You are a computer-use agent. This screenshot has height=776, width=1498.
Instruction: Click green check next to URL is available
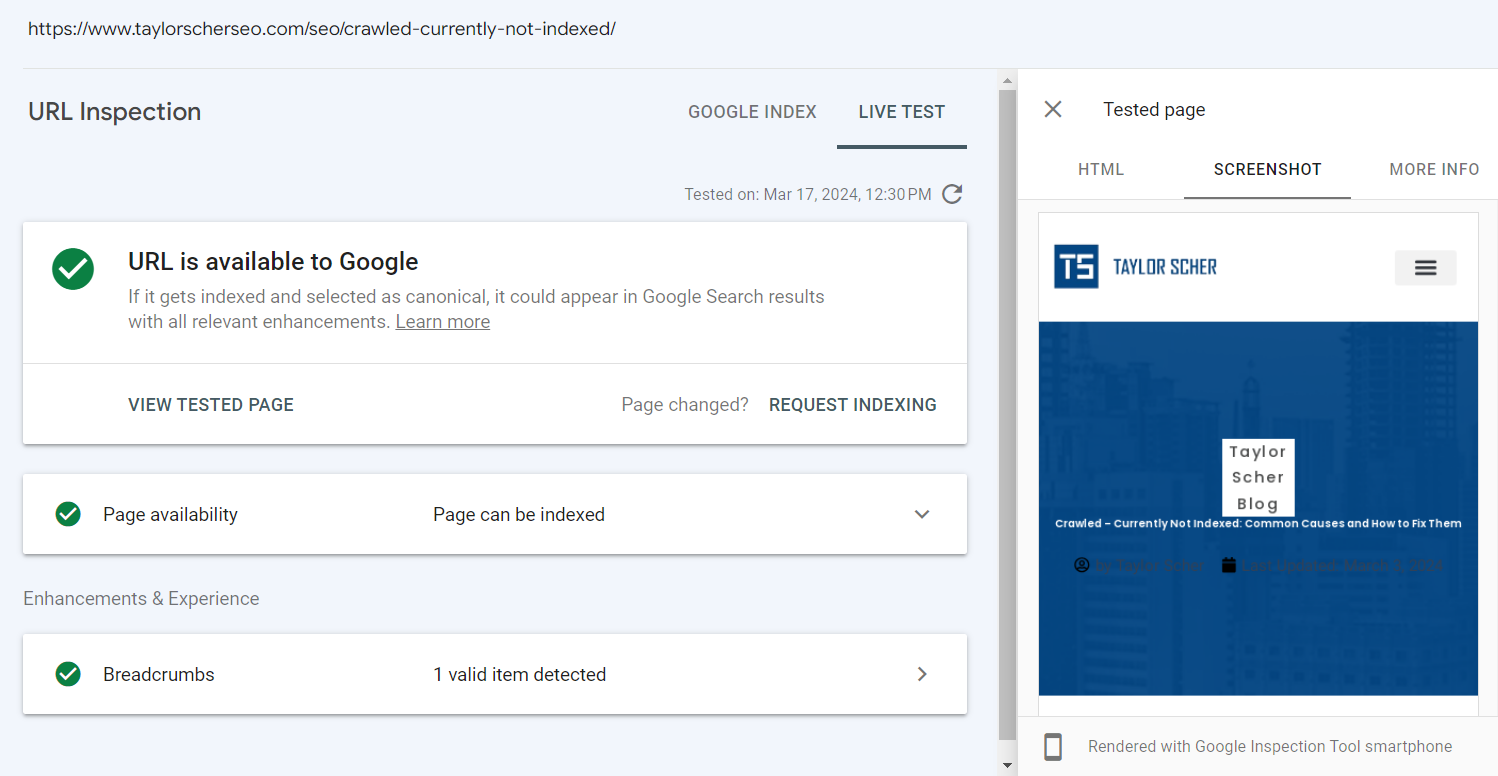click(x=73, y=269)
